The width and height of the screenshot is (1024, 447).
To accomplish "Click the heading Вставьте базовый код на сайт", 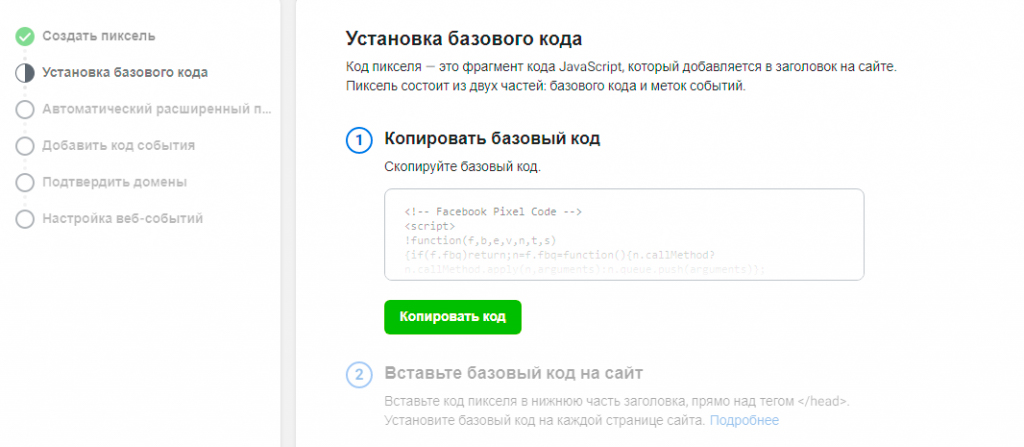I will (x=514, y=374).
